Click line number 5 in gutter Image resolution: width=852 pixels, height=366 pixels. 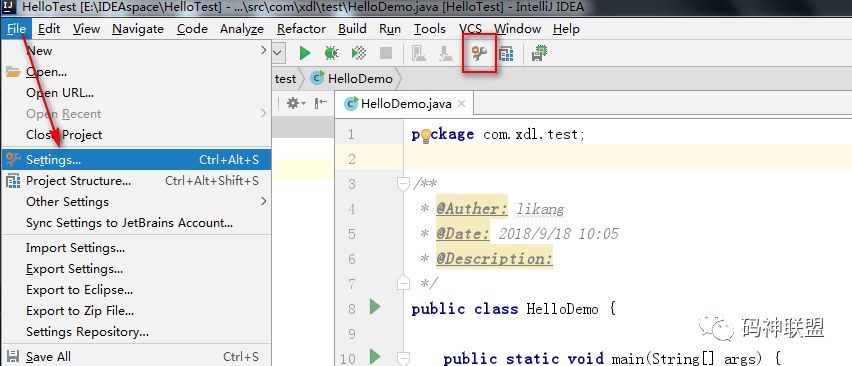(351, 234)
